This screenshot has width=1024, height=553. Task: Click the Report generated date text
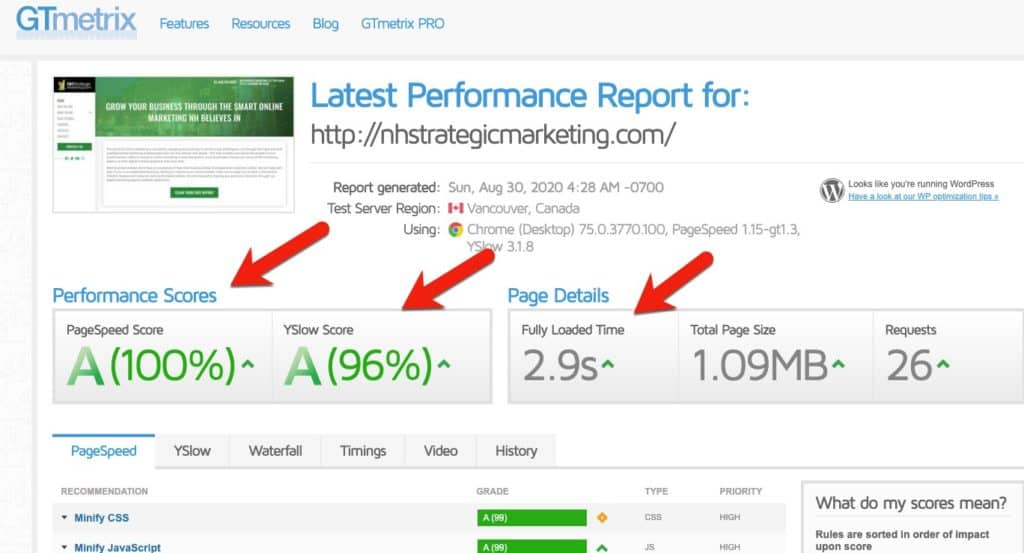pyautogui.click(x=556, y=187)
